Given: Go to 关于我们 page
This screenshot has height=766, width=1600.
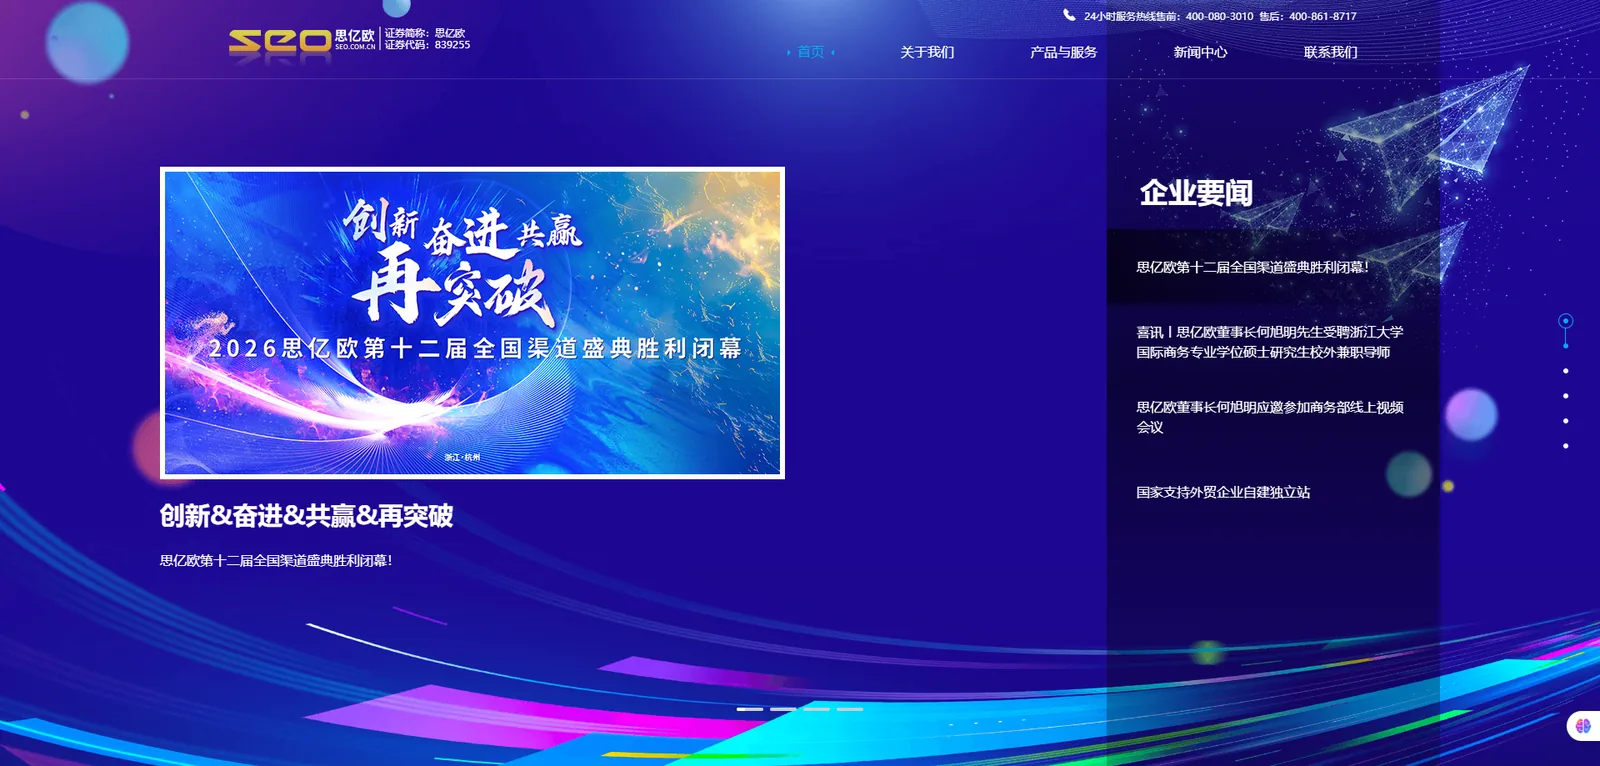Looking at the screenshot, I should (927, 52).
